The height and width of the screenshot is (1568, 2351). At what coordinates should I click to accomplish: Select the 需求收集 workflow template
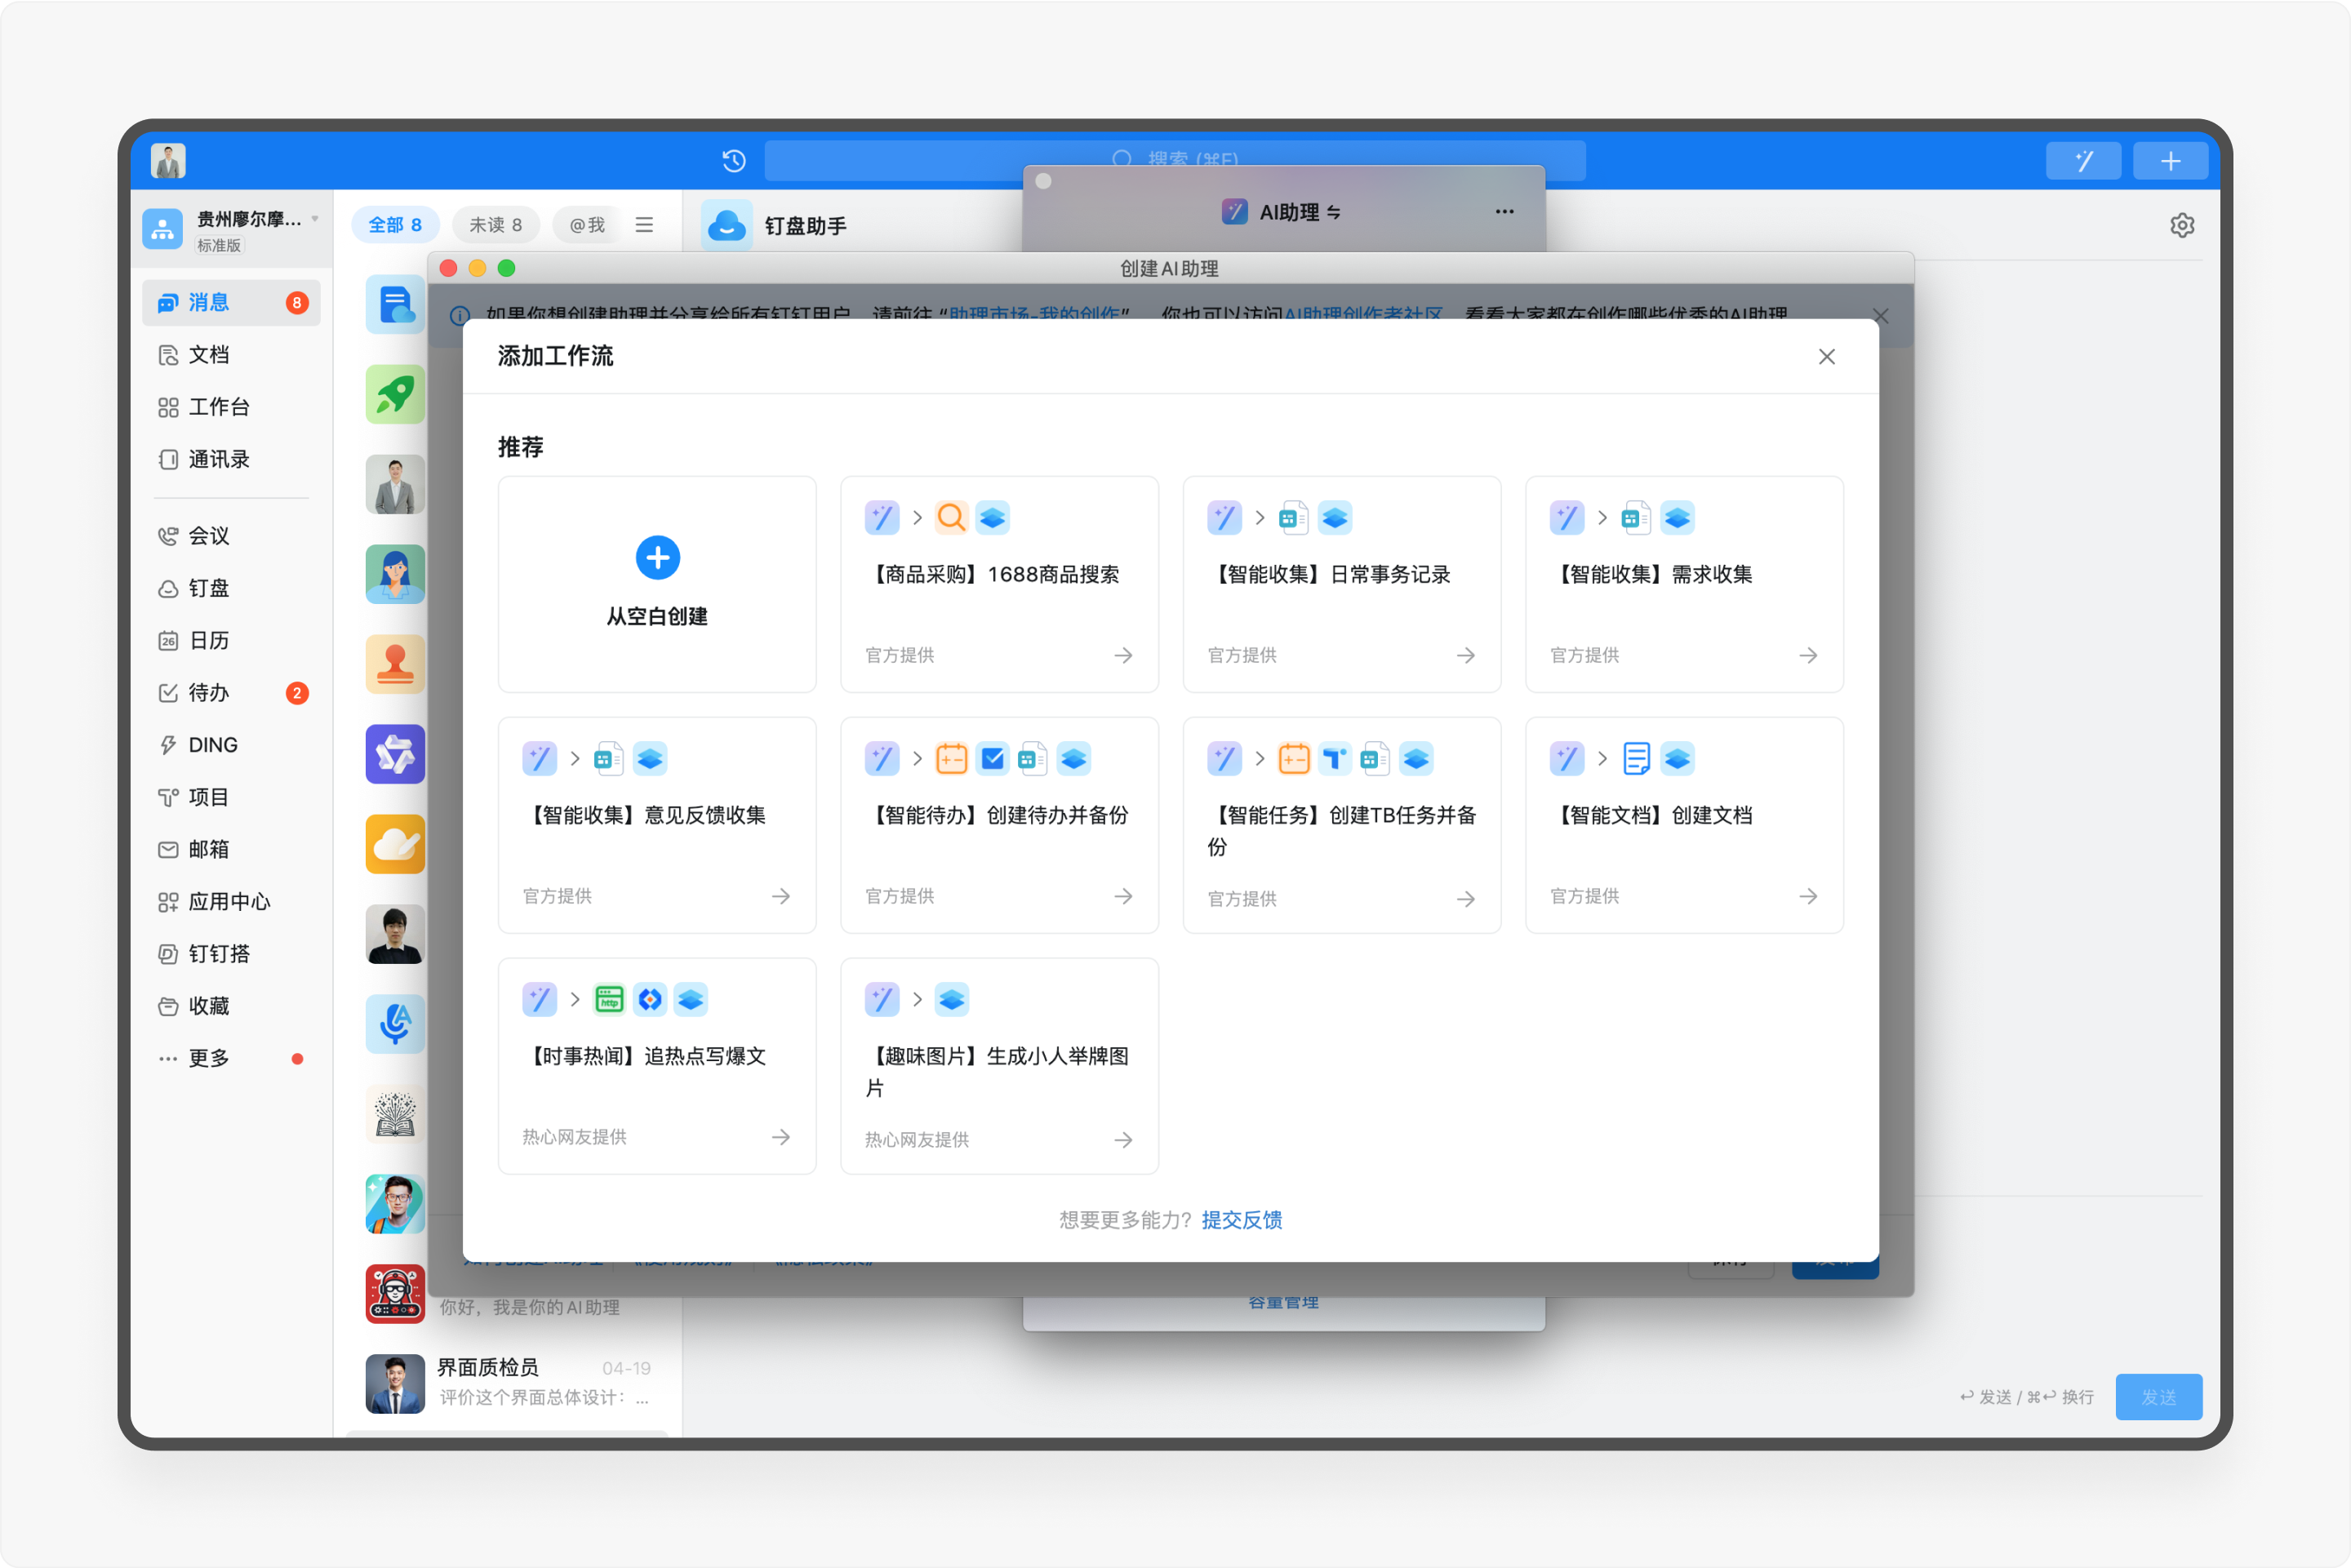(x=1684, y=584)
